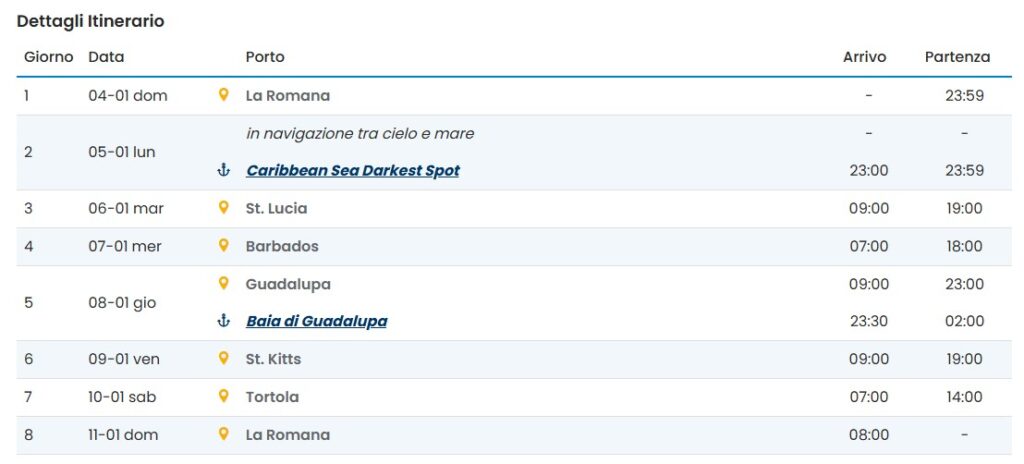Select the Tortola port name
This screenshot has width=1024, height=464.
click(x=272, y=397)
